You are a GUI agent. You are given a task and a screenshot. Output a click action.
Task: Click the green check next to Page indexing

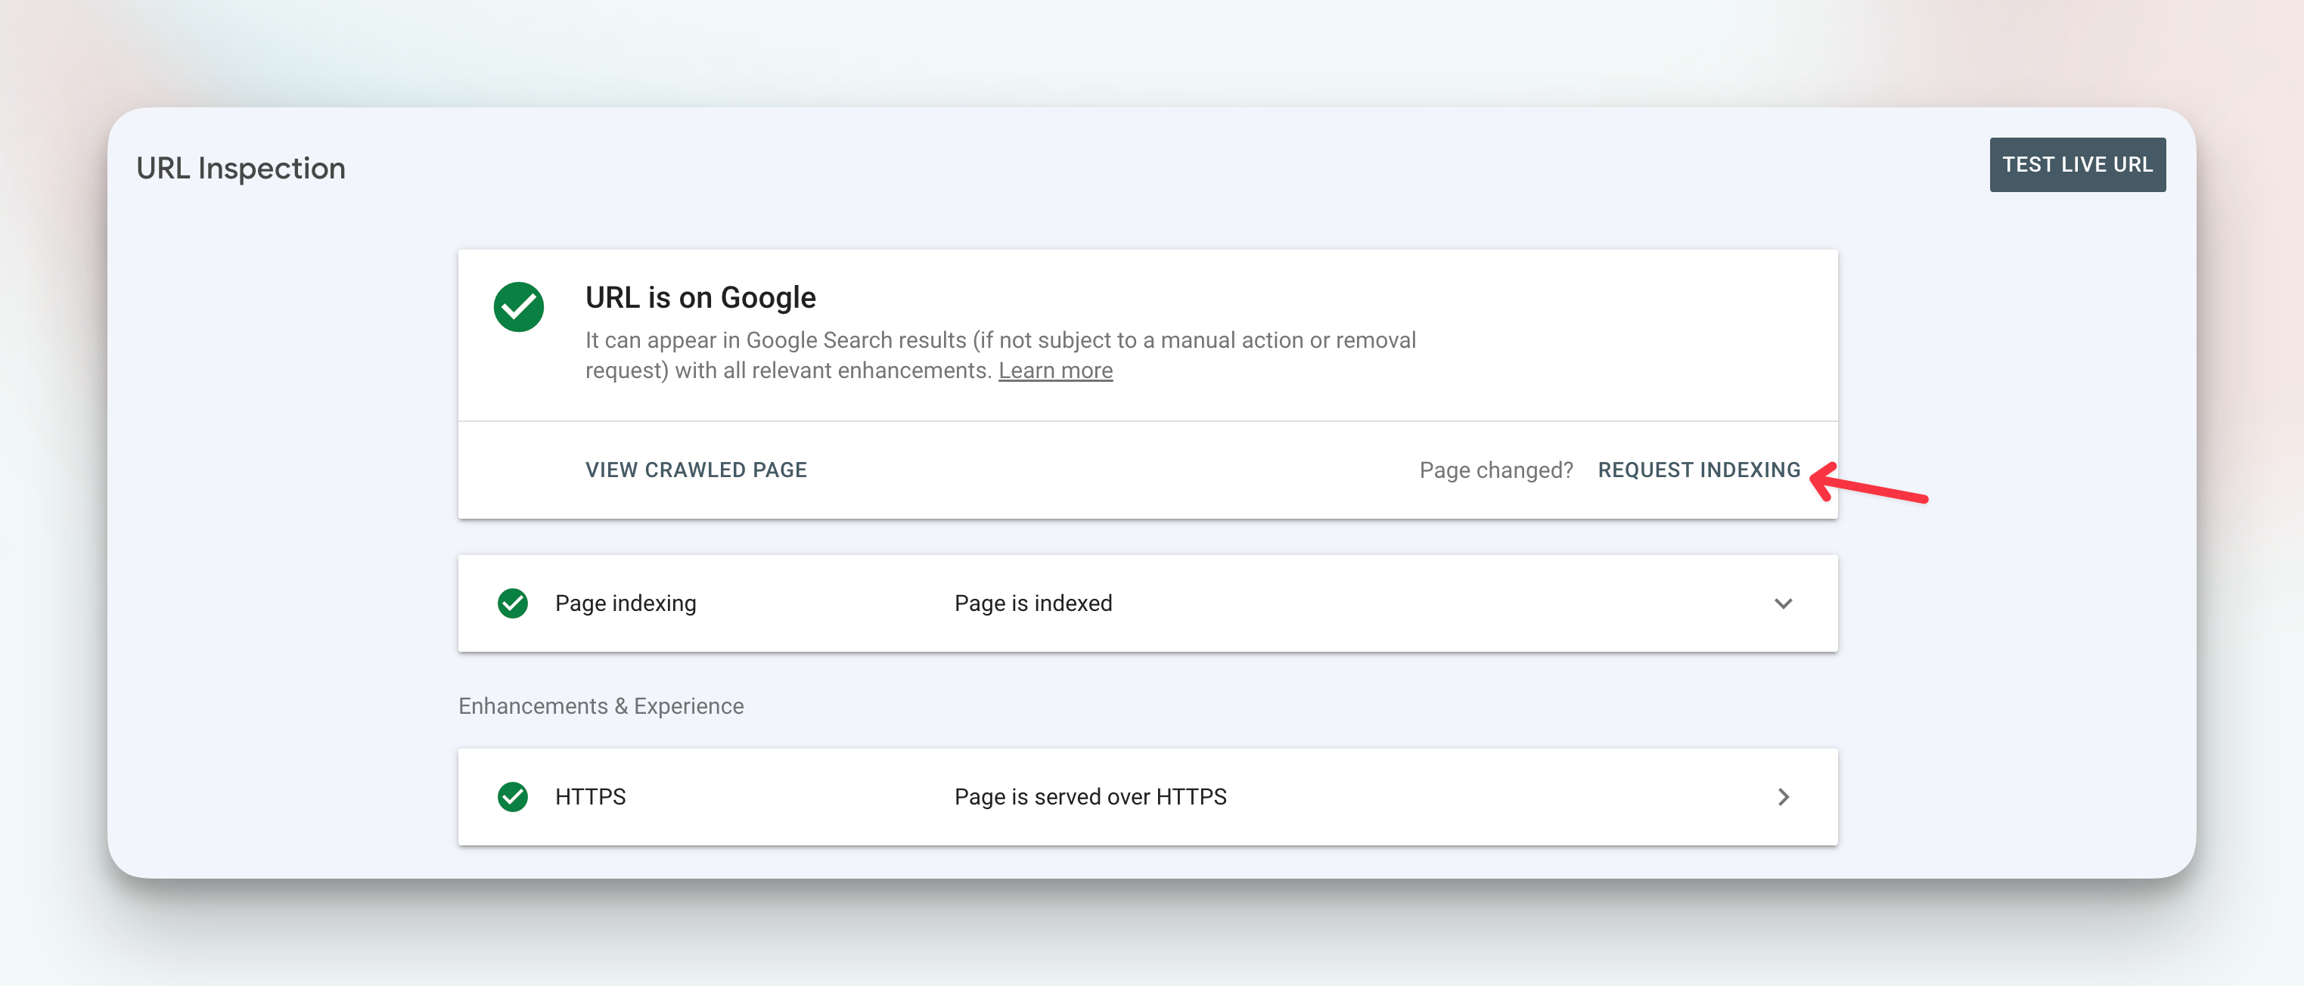513,604
